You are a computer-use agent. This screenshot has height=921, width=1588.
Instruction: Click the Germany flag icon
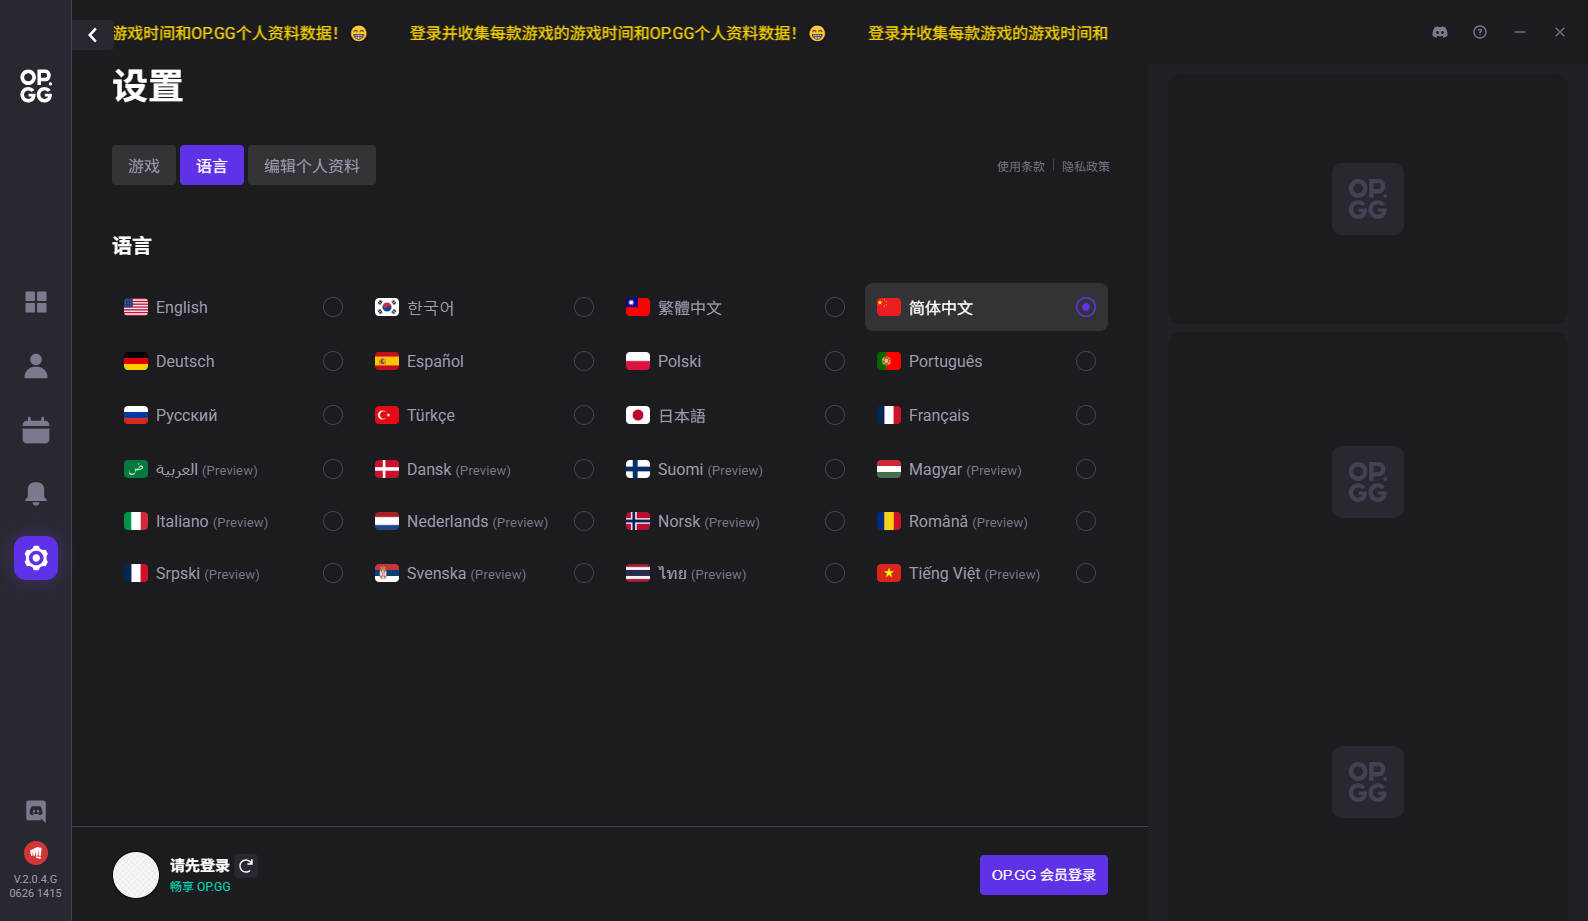click(136, 361)
